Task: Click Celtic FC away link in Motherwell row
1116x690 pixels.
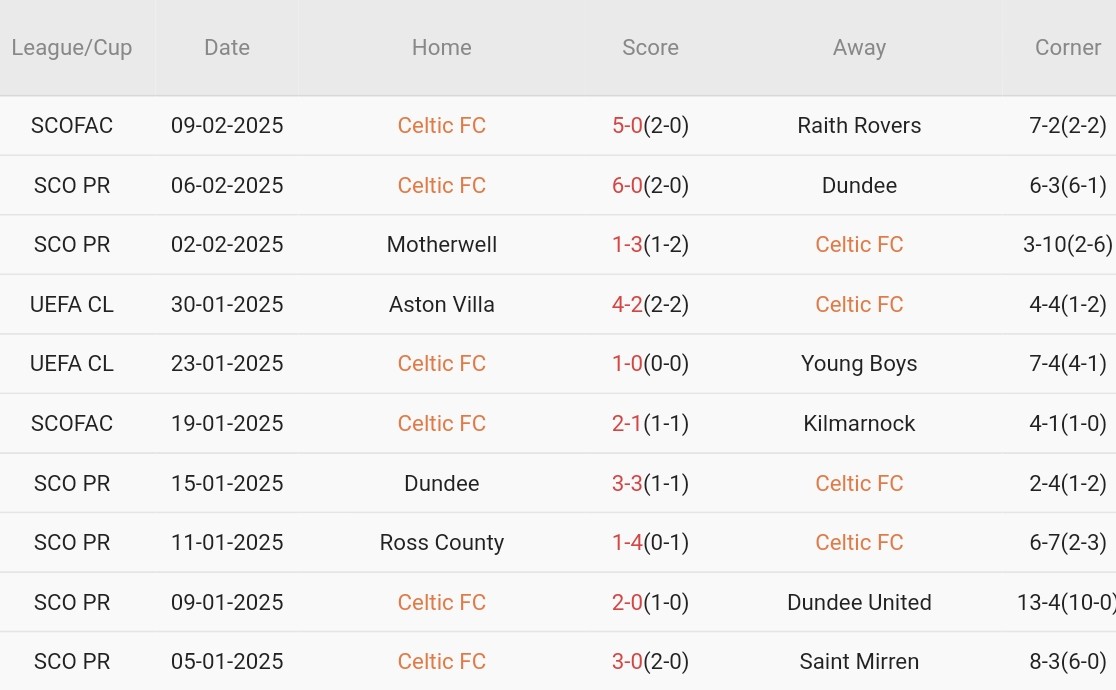Action: click(x=859, y=244)
